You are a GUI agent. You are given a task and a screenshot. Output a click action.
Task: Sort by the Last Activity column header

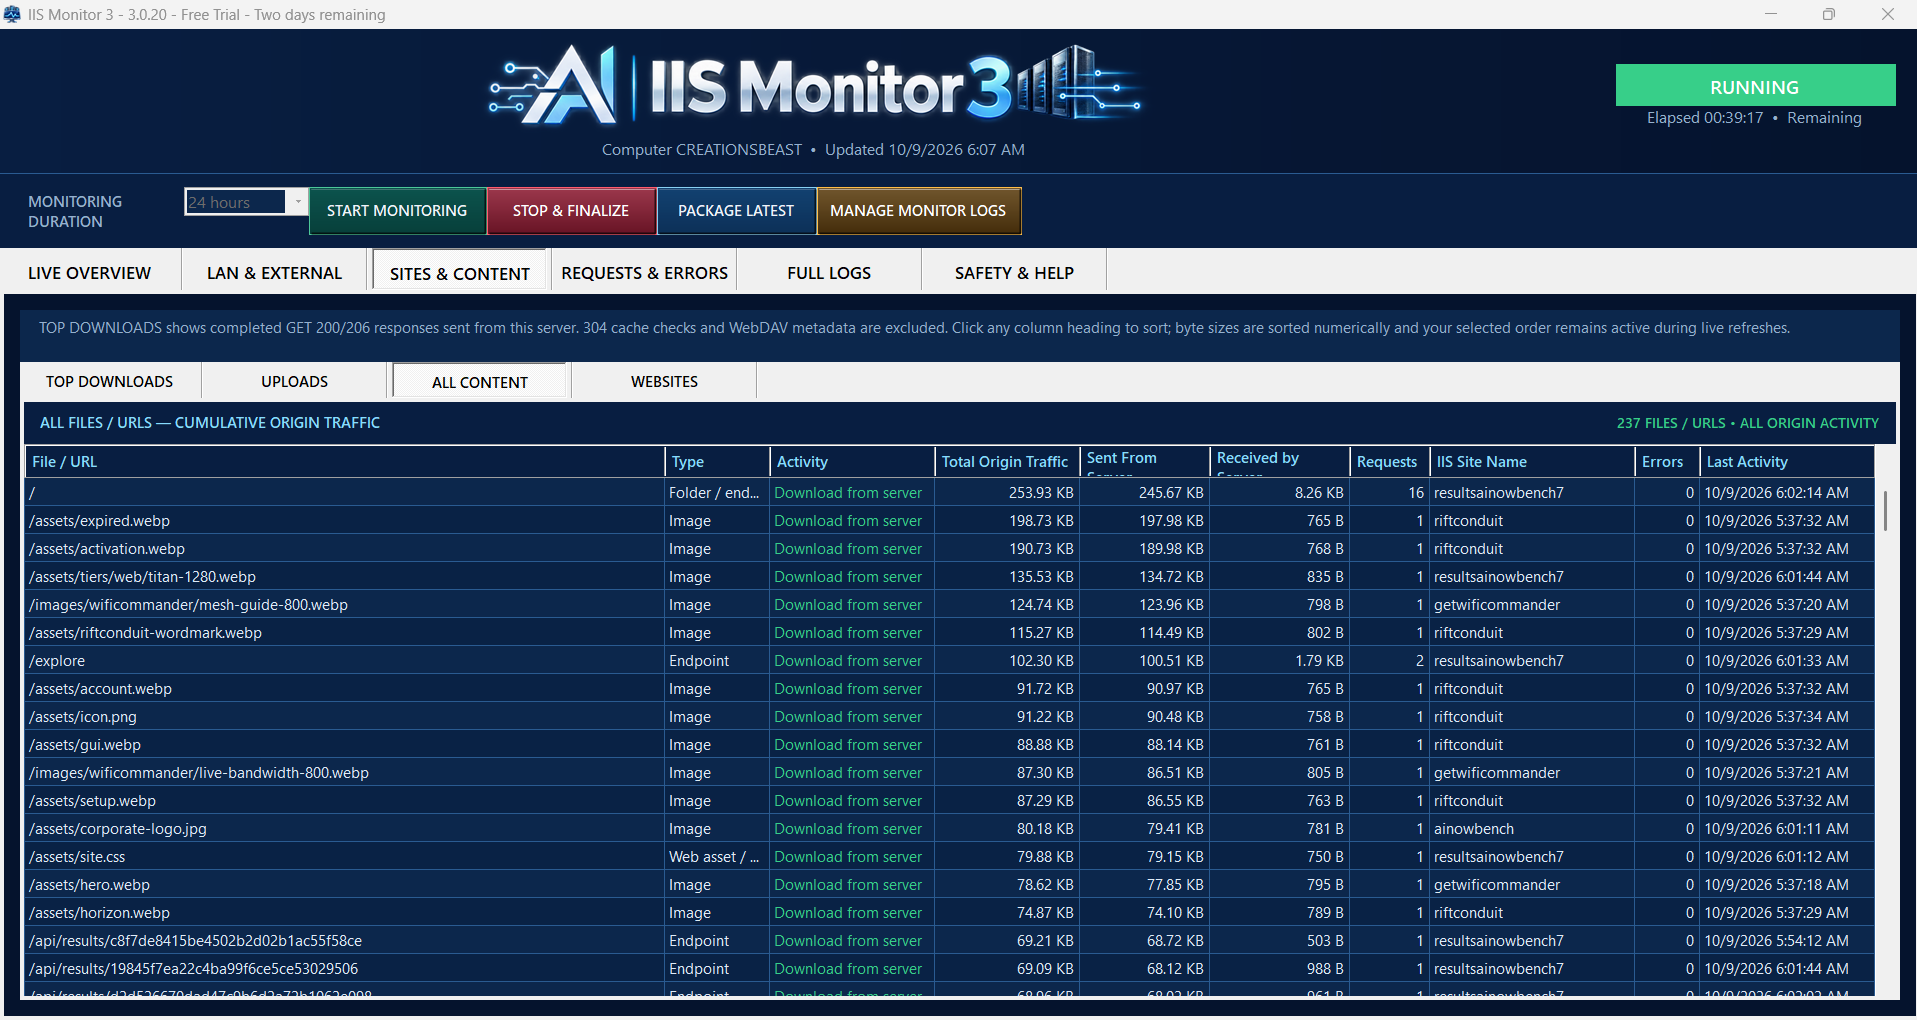pos(1786,462)
